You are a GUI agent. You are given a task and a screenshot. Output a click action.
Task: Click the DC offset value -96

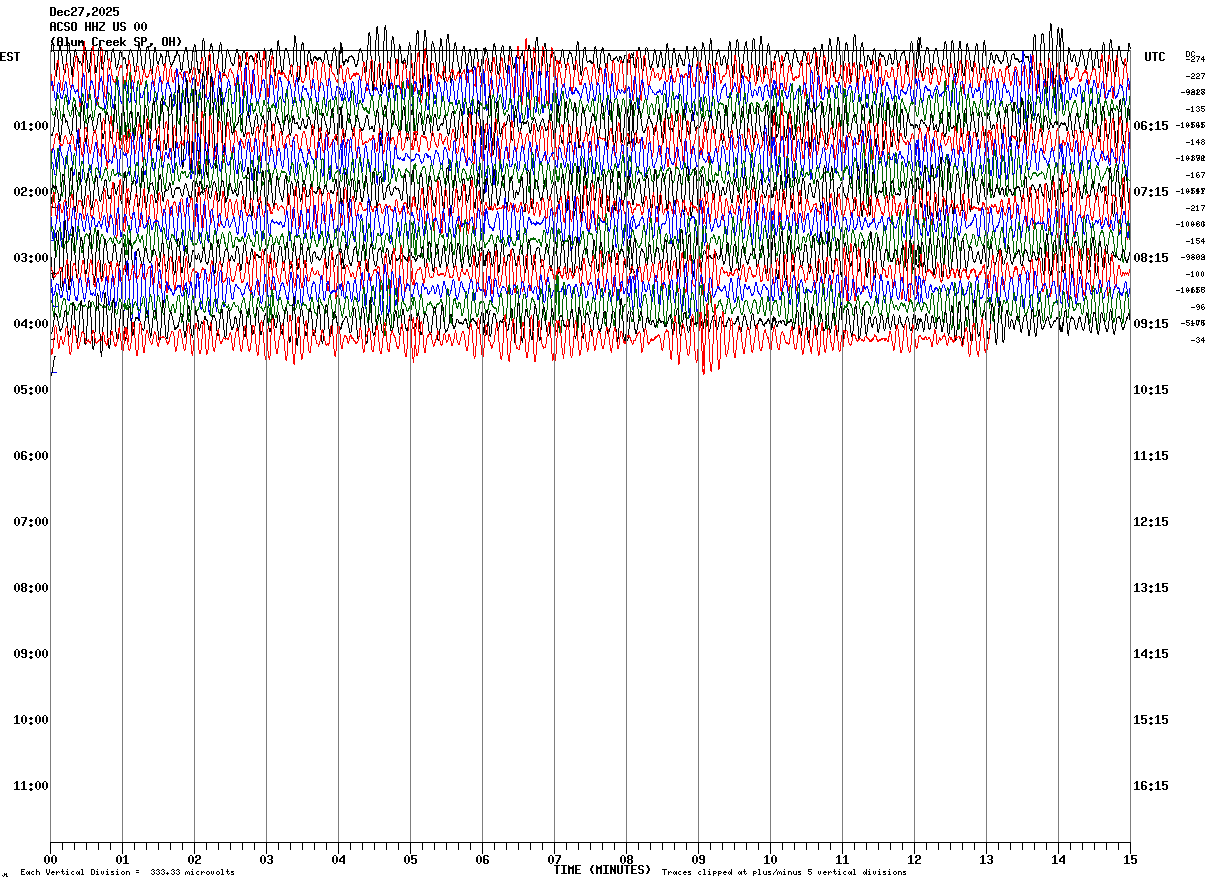(x=1197, y=307)
